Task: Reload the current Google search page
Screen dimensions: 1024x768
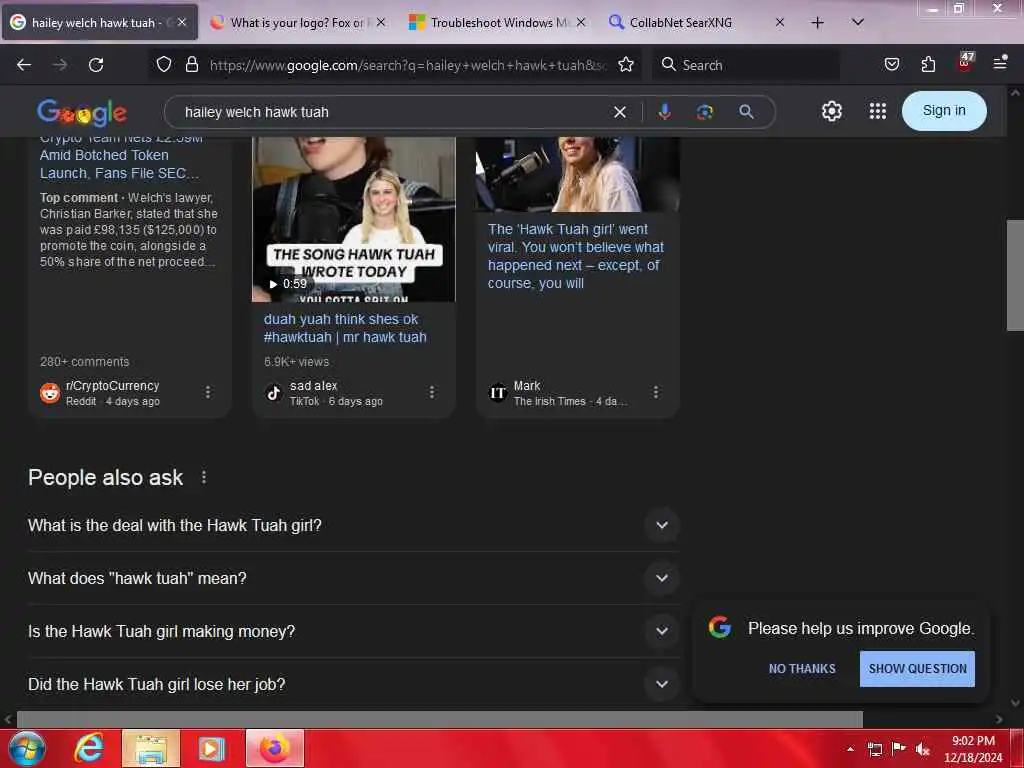Action: (x=96, y=65)
